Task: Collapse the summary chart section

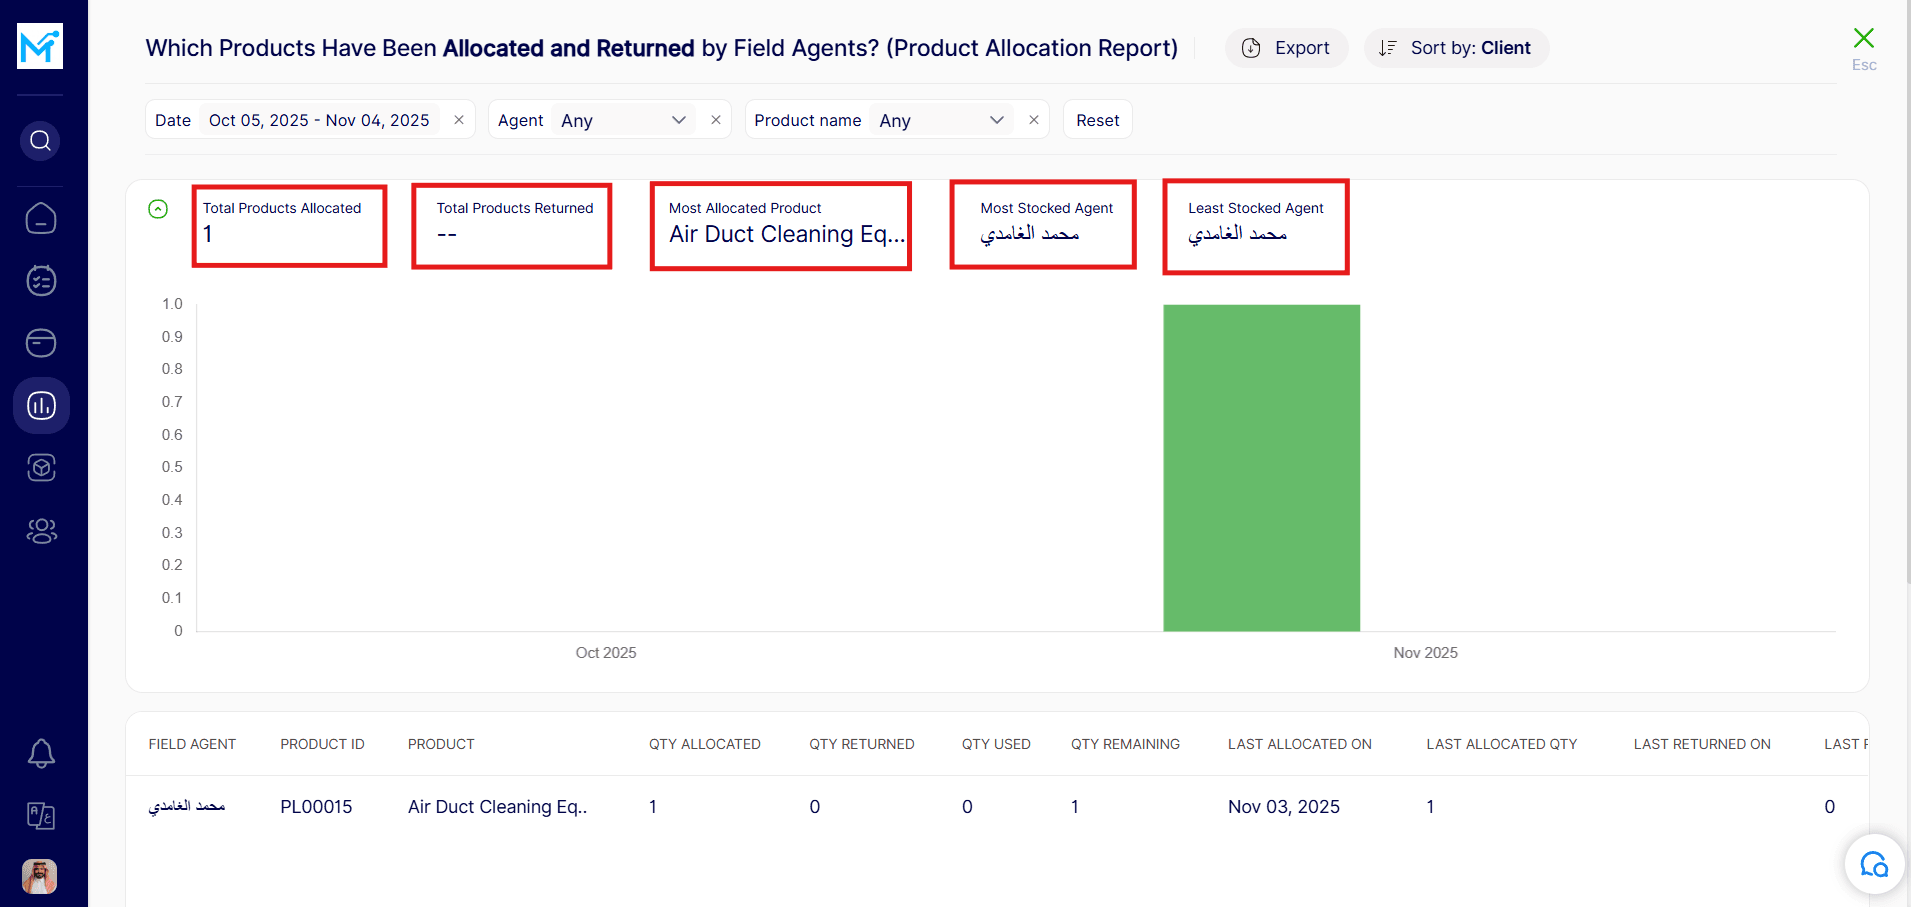Action: 158,209
